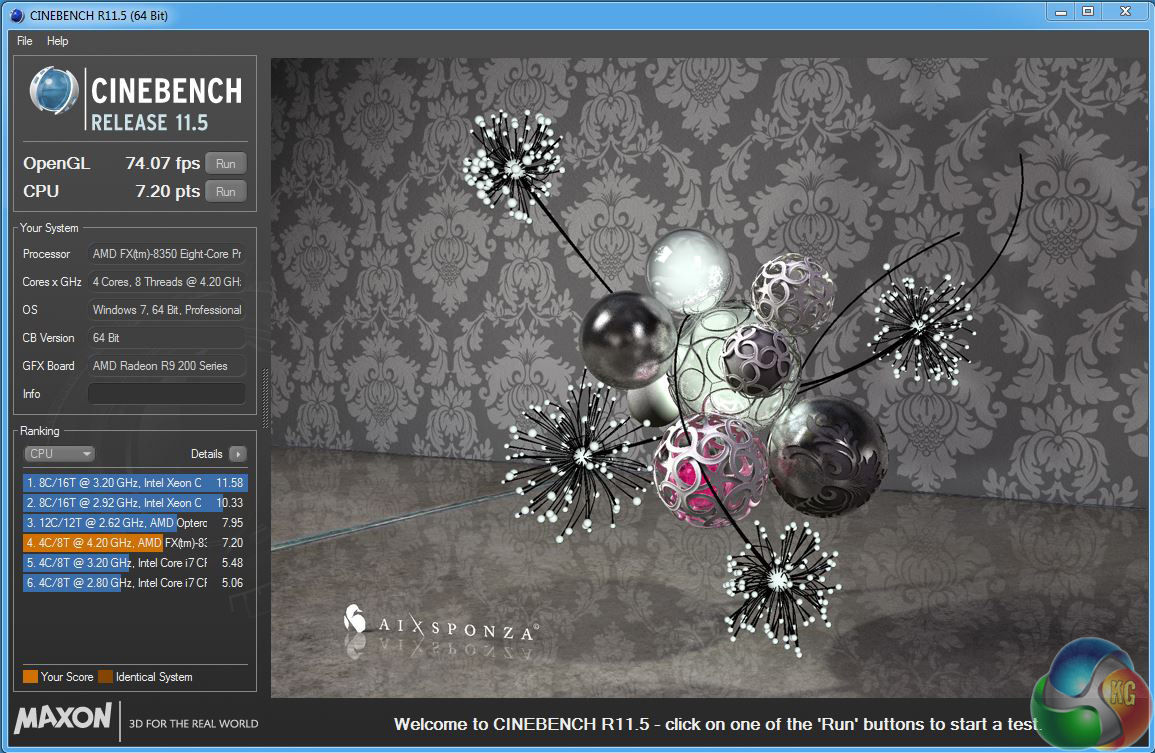Viewport: 1155px width, 753px height.
Task: Open the Help menu
Action: [58, 41]
